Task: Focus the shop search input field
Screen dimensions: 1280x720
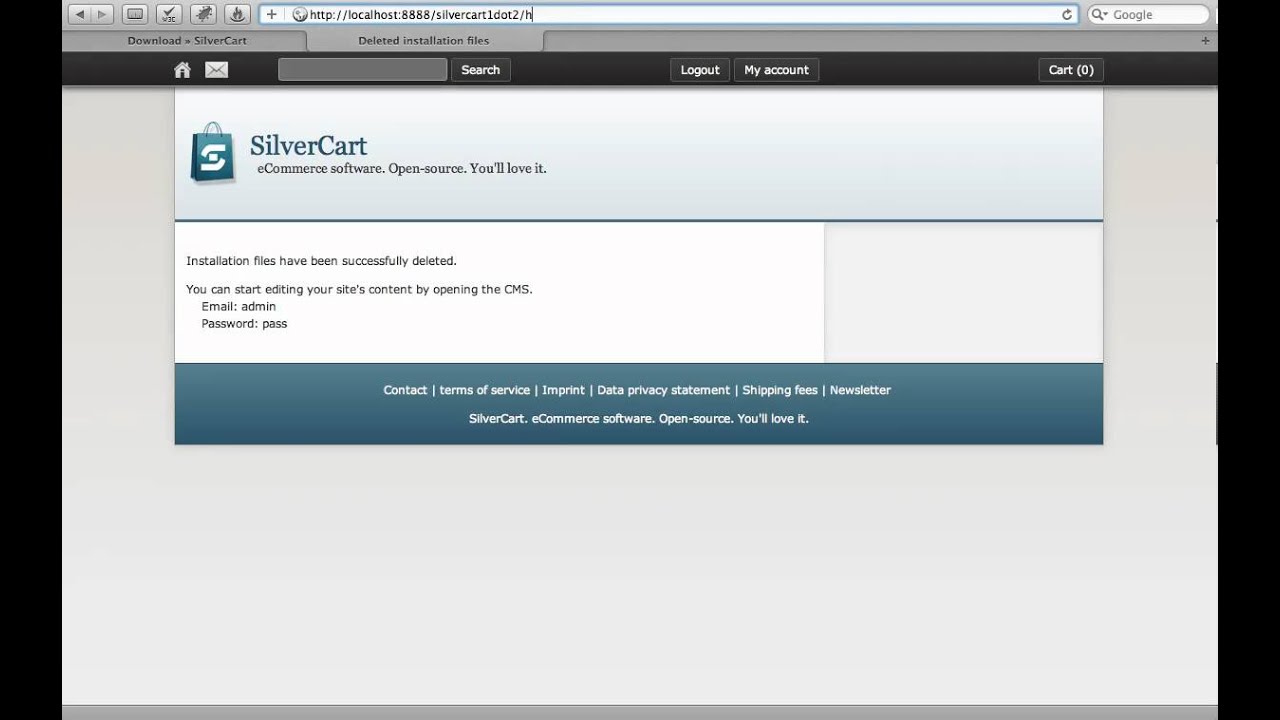Action: click(x=362, y=70)
